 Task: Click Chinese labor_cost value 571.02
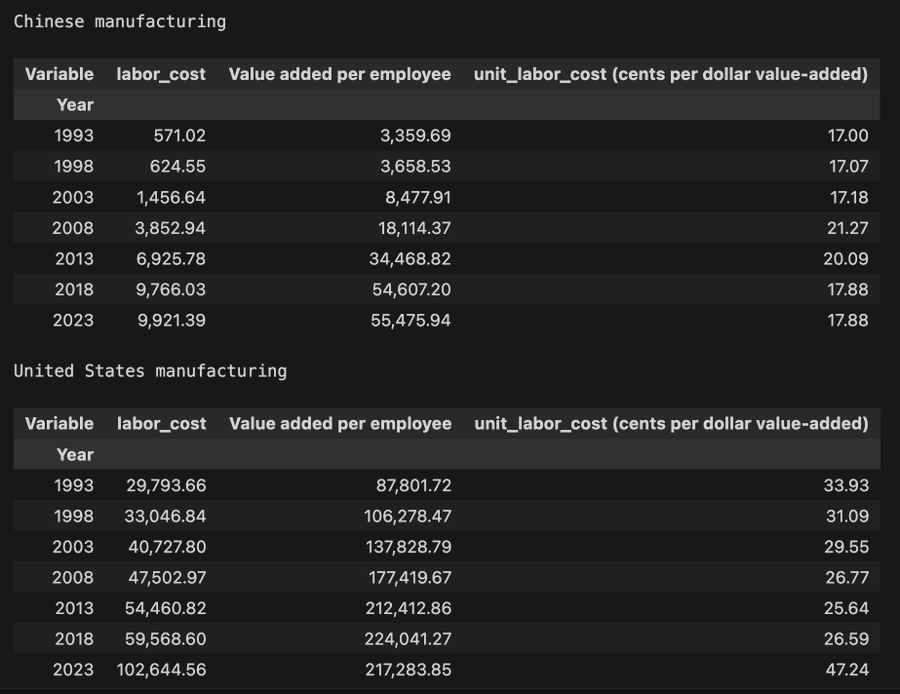pos(180,135)
